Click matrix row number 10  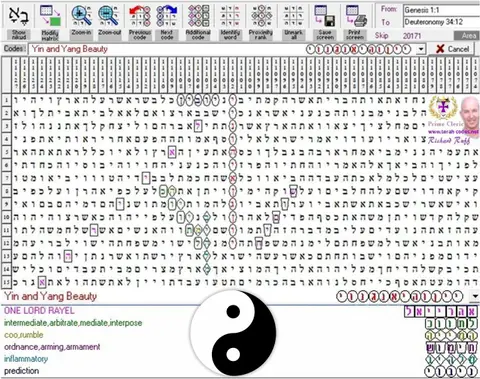(x=7, y=217)
